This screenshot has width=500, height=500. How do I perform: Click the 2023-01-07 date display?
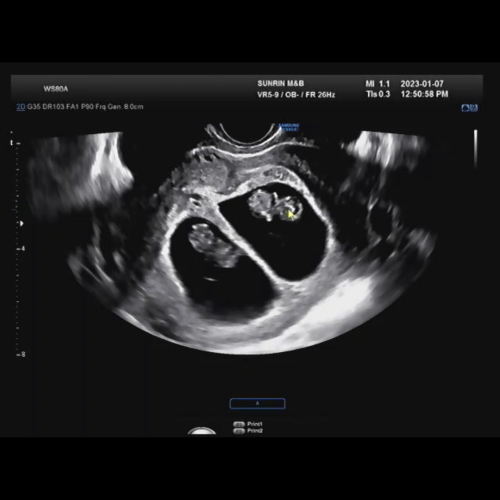[x=422, y=84]
